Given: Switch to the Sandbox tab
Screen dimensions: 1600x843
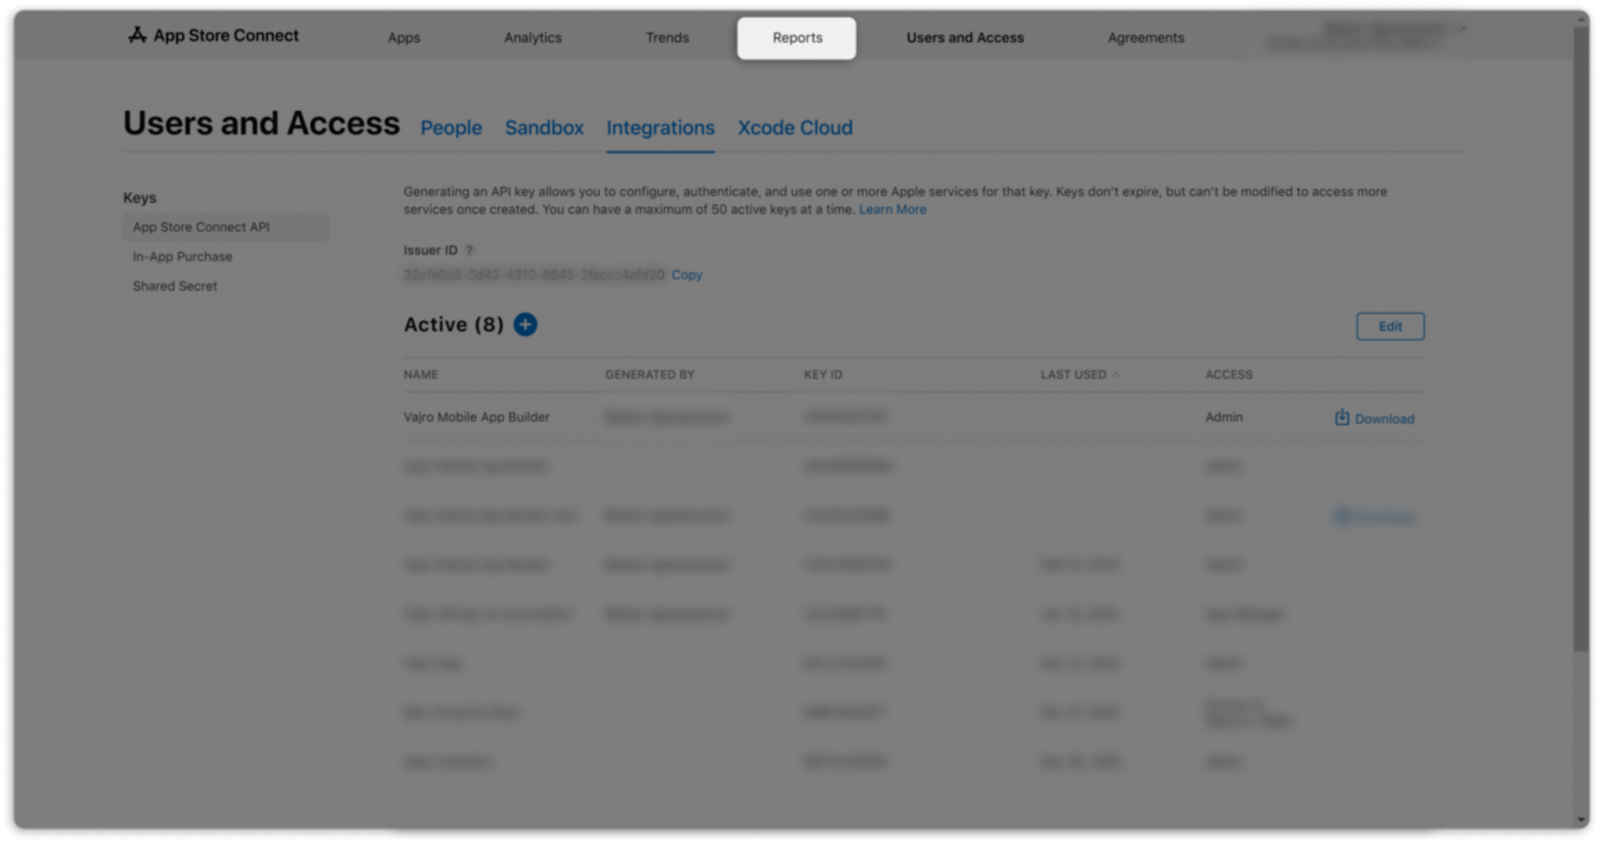Looking at the screenshot, I should [544, 128].
